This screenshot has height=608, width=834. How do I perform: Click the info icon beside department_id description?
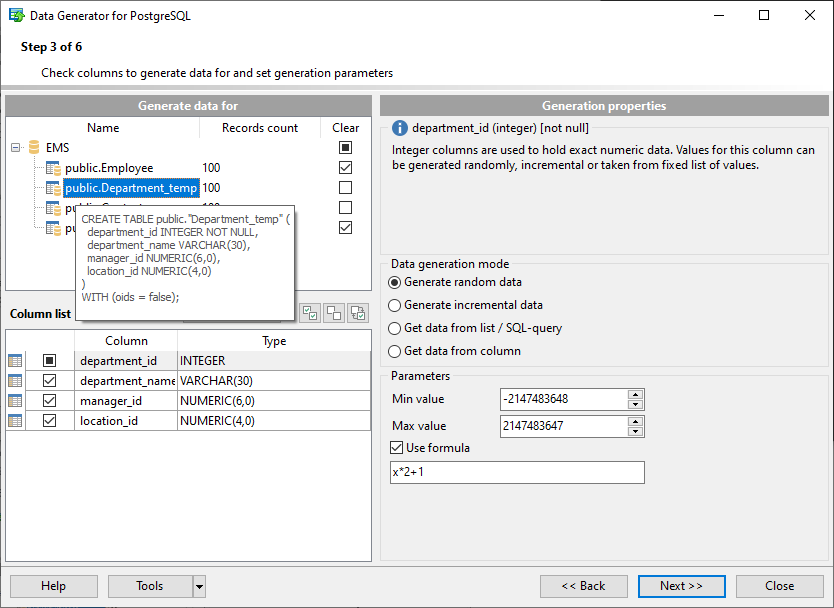(x=400, y=128)
